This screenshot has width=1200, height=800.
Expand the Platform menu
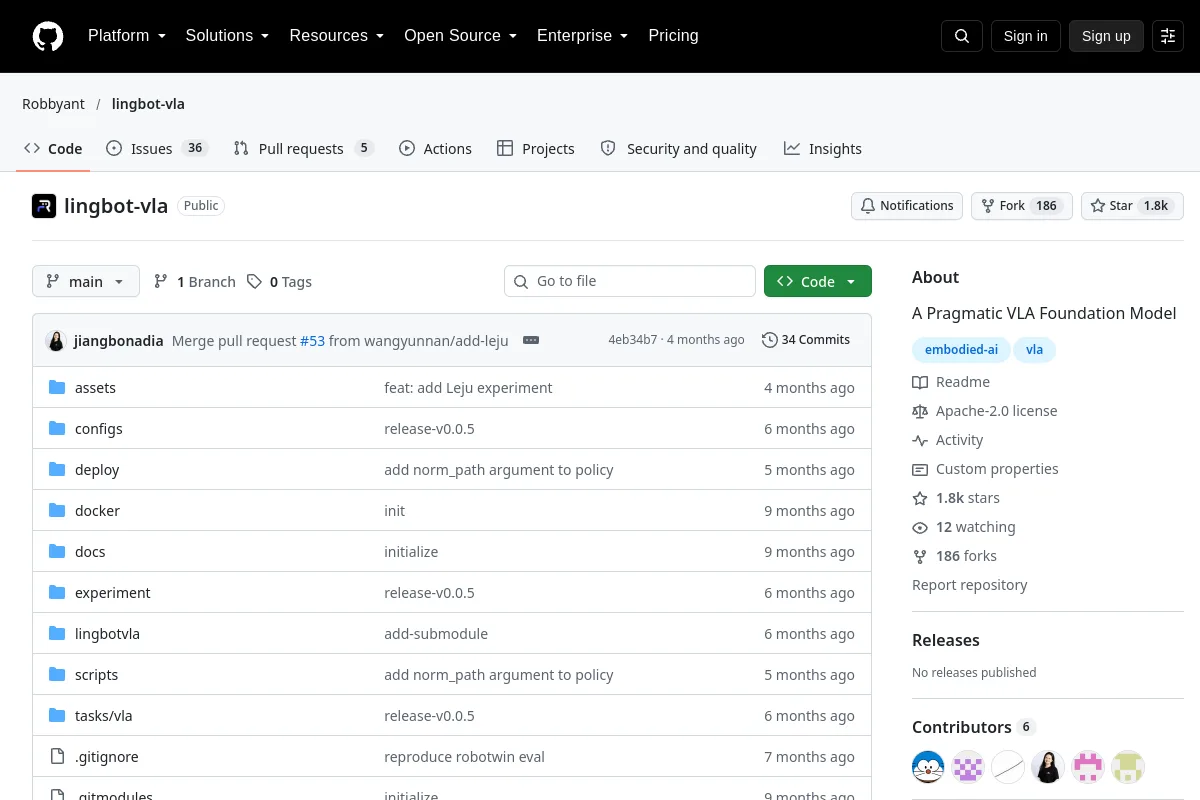127,36
